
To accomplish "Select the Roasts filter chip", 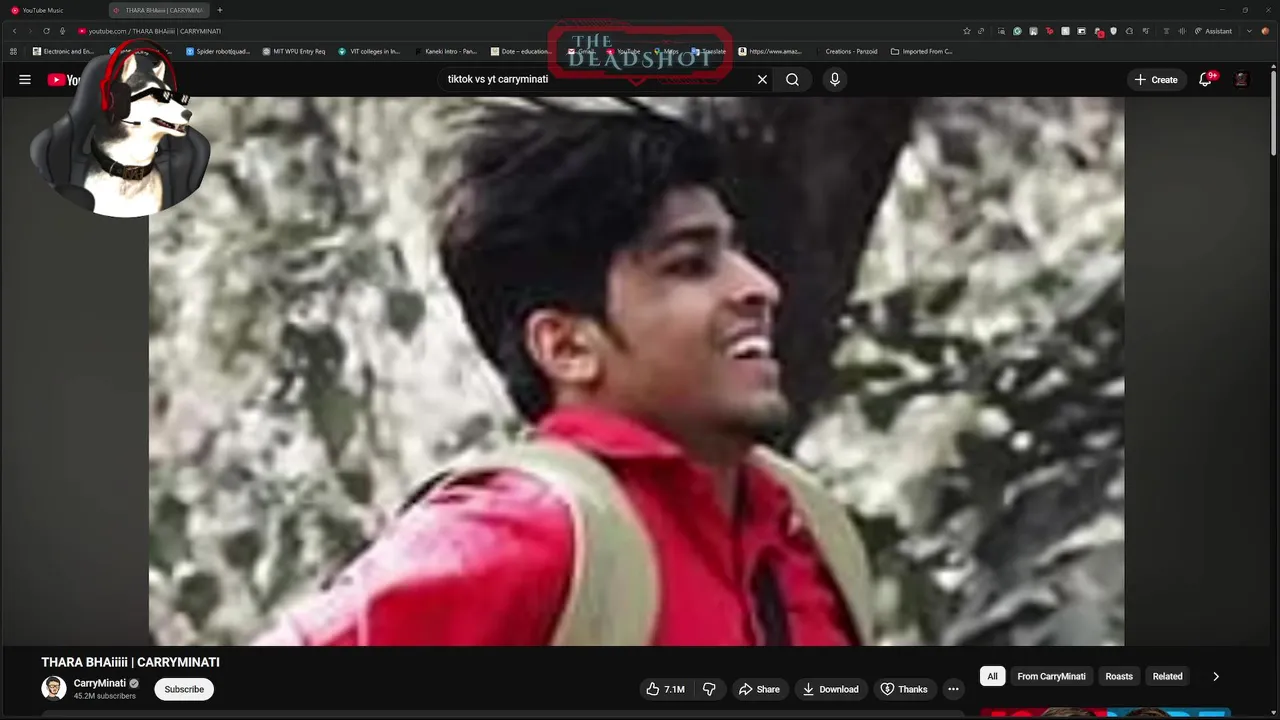I will pos(1119,676).
